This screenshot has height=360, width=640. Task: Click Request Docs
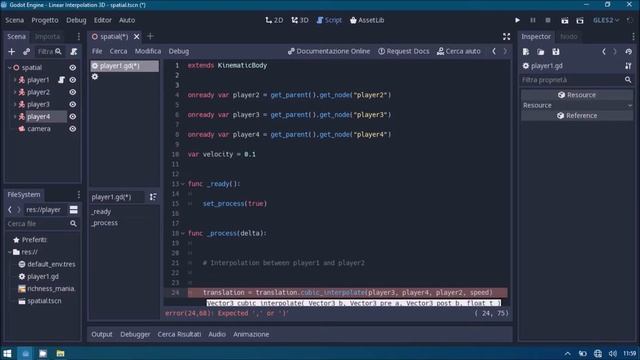[x=404, y=51]
